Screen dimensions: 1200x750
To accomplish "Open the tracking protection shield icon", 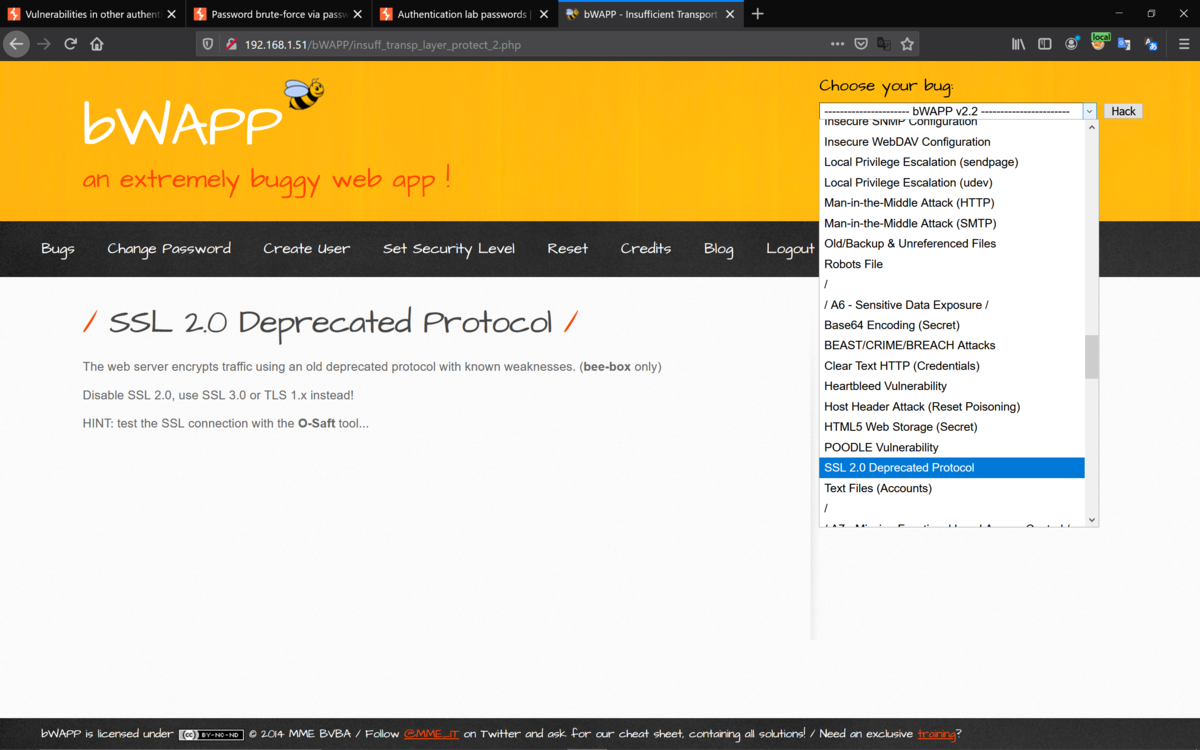I will coord(208,44).
